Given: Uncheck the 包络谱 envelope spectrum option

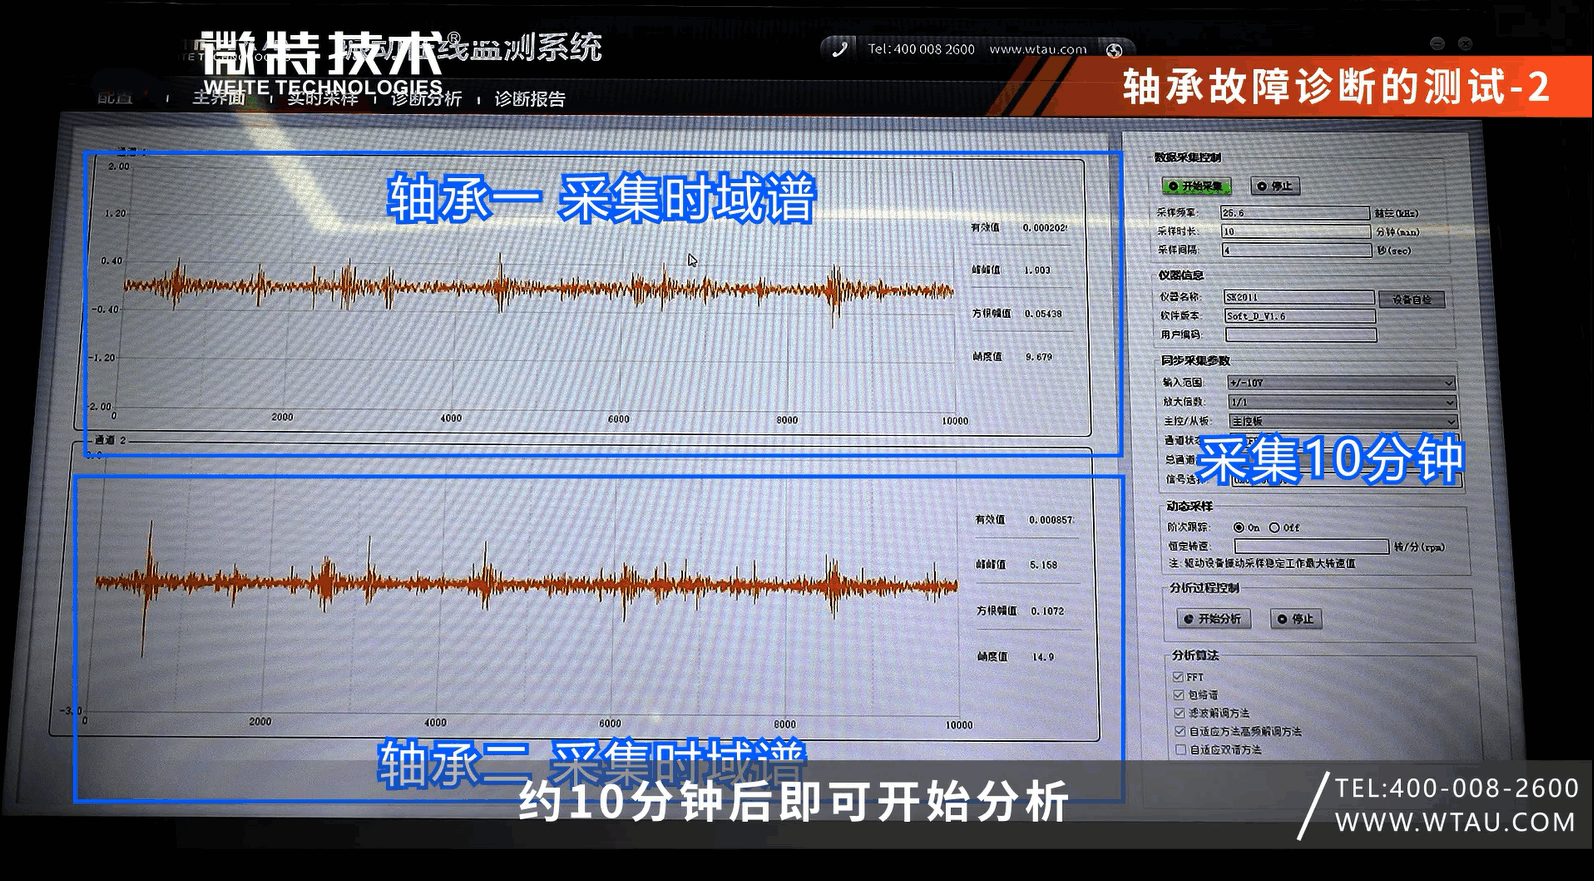Looking at the screenshot, I should tap(1179, 695).
